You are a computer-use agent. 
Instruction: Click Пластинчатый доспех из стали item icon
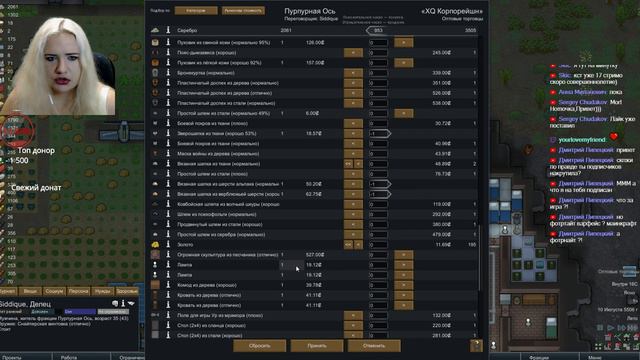click(x=155, y=103)
